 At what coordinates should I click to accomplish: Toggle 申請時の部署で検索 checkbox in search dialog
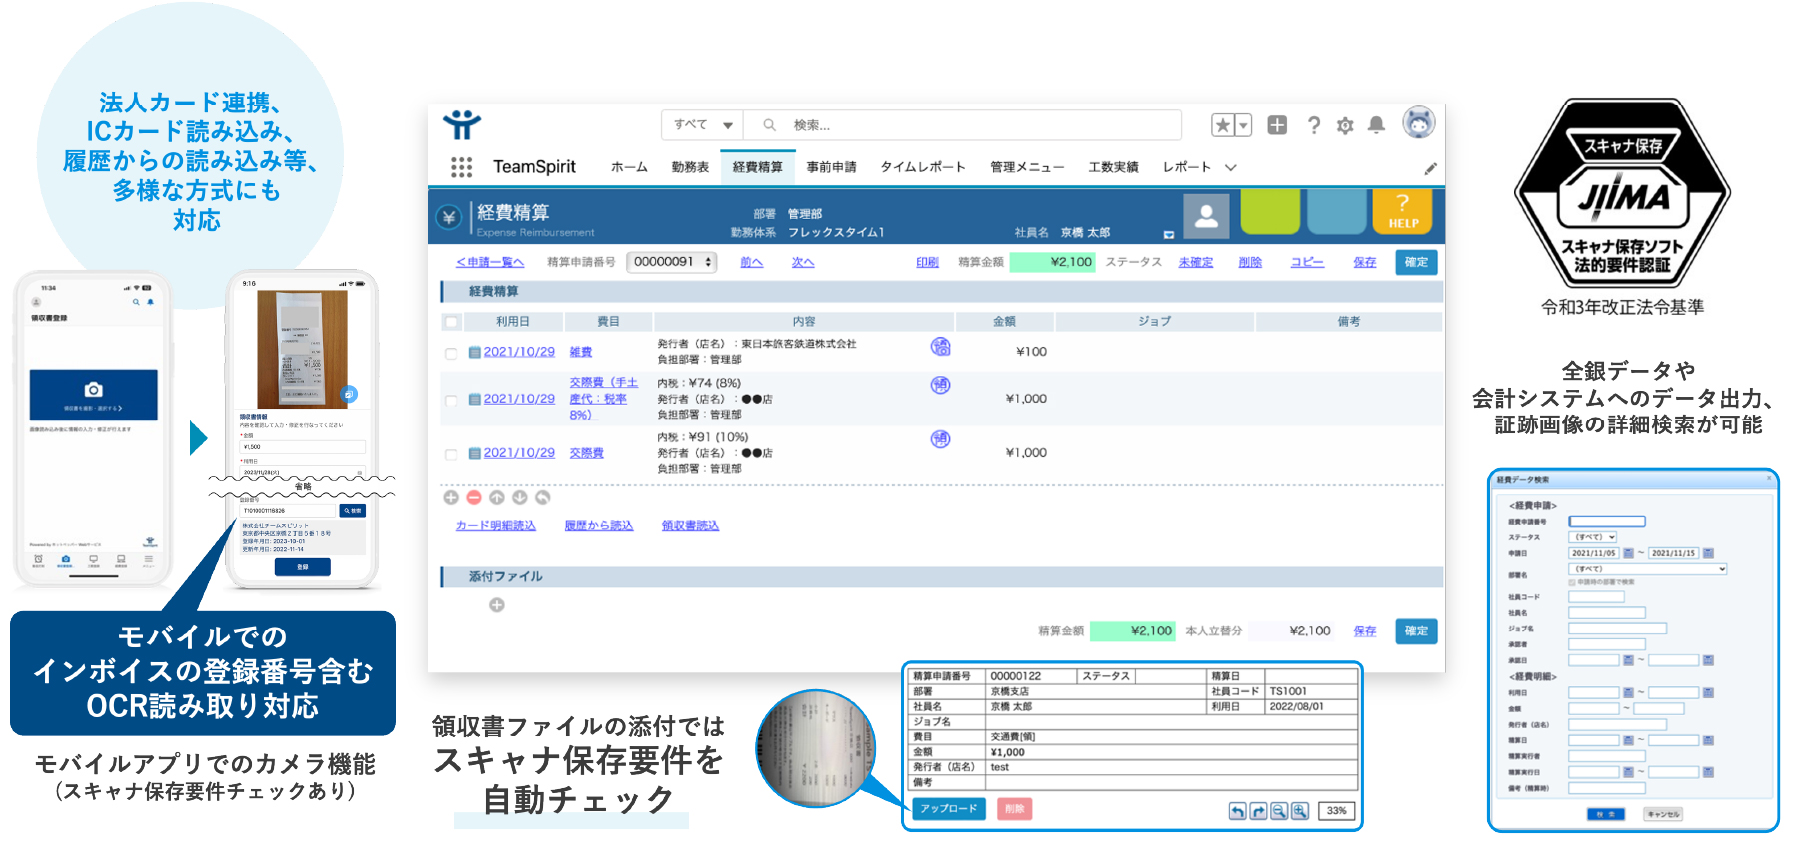pos(1572,582)
